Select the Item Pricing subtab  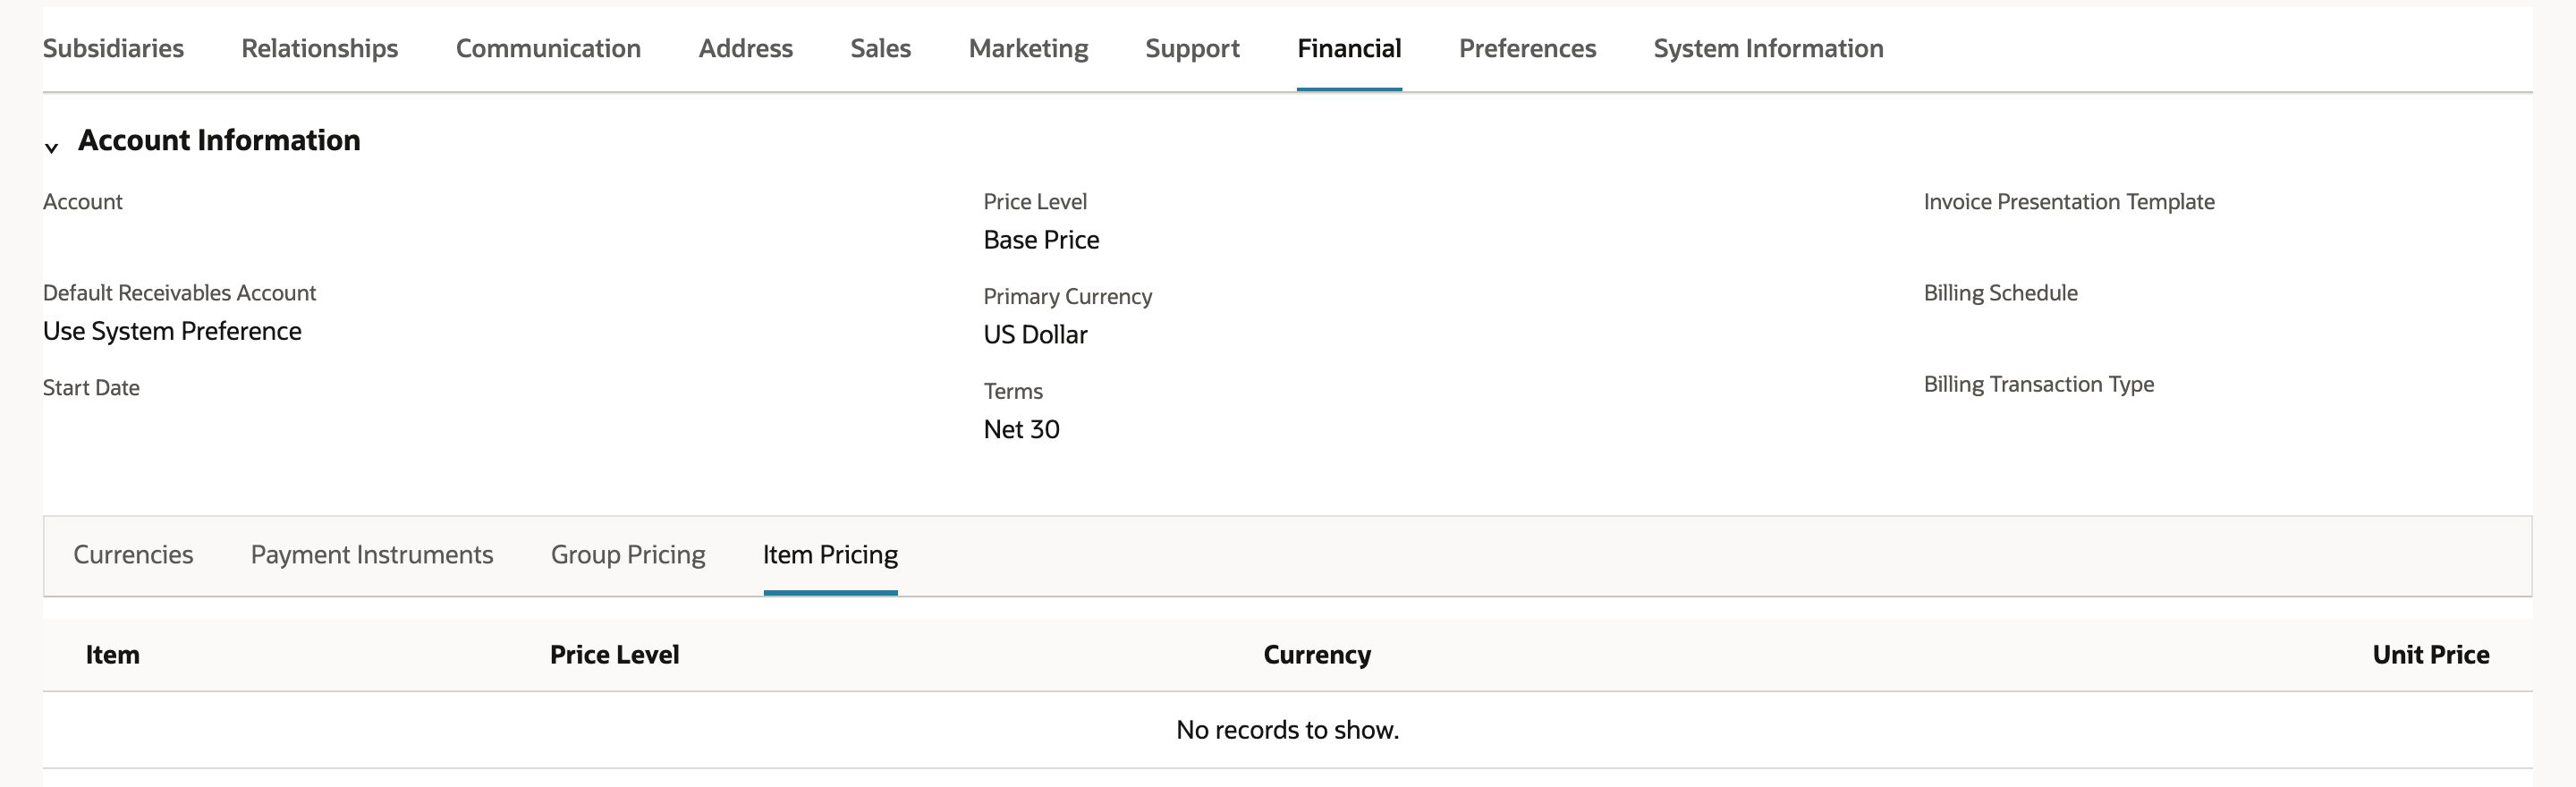(x=831, y=554)
